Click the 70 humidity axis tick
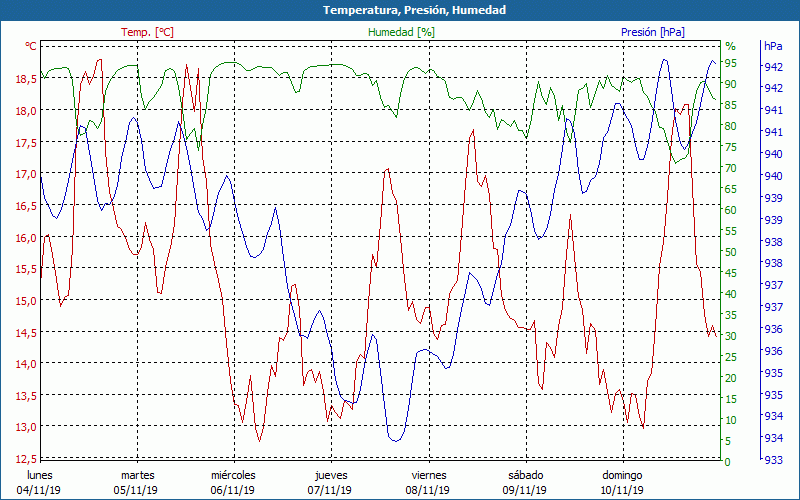 point(731,168)
